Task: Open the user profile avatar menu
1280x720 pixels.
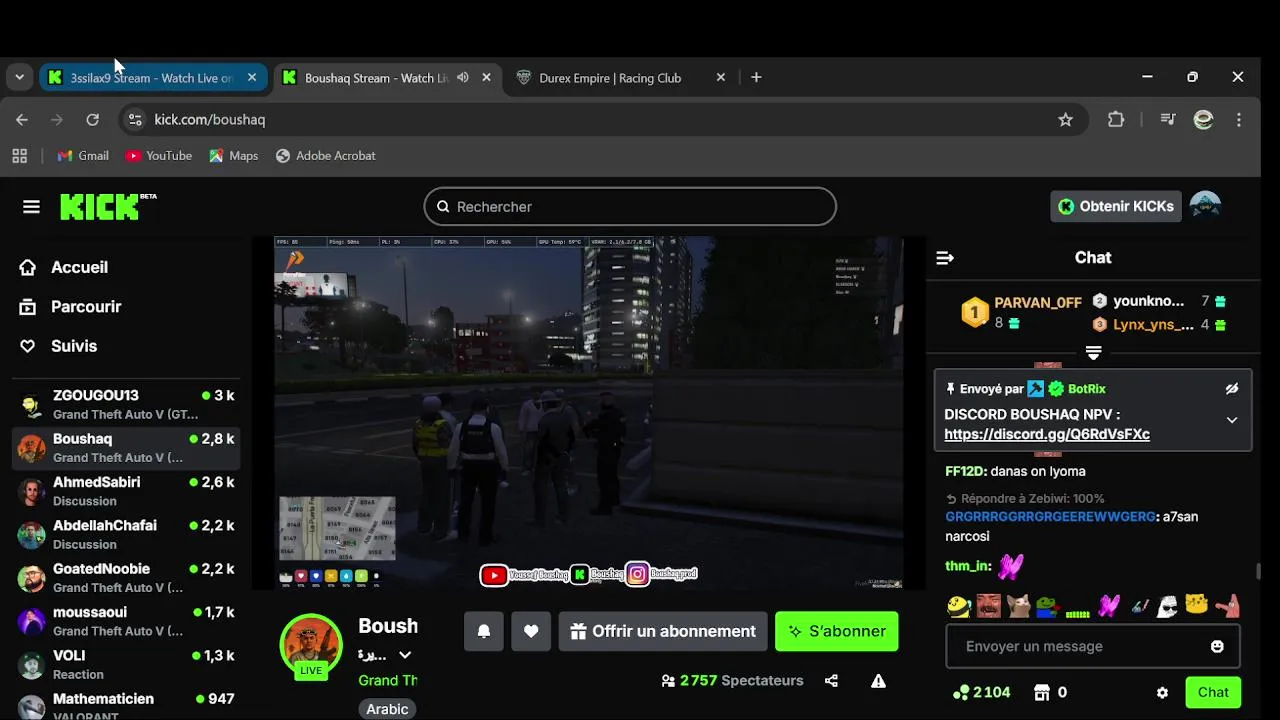Action: pos(1205,206)
